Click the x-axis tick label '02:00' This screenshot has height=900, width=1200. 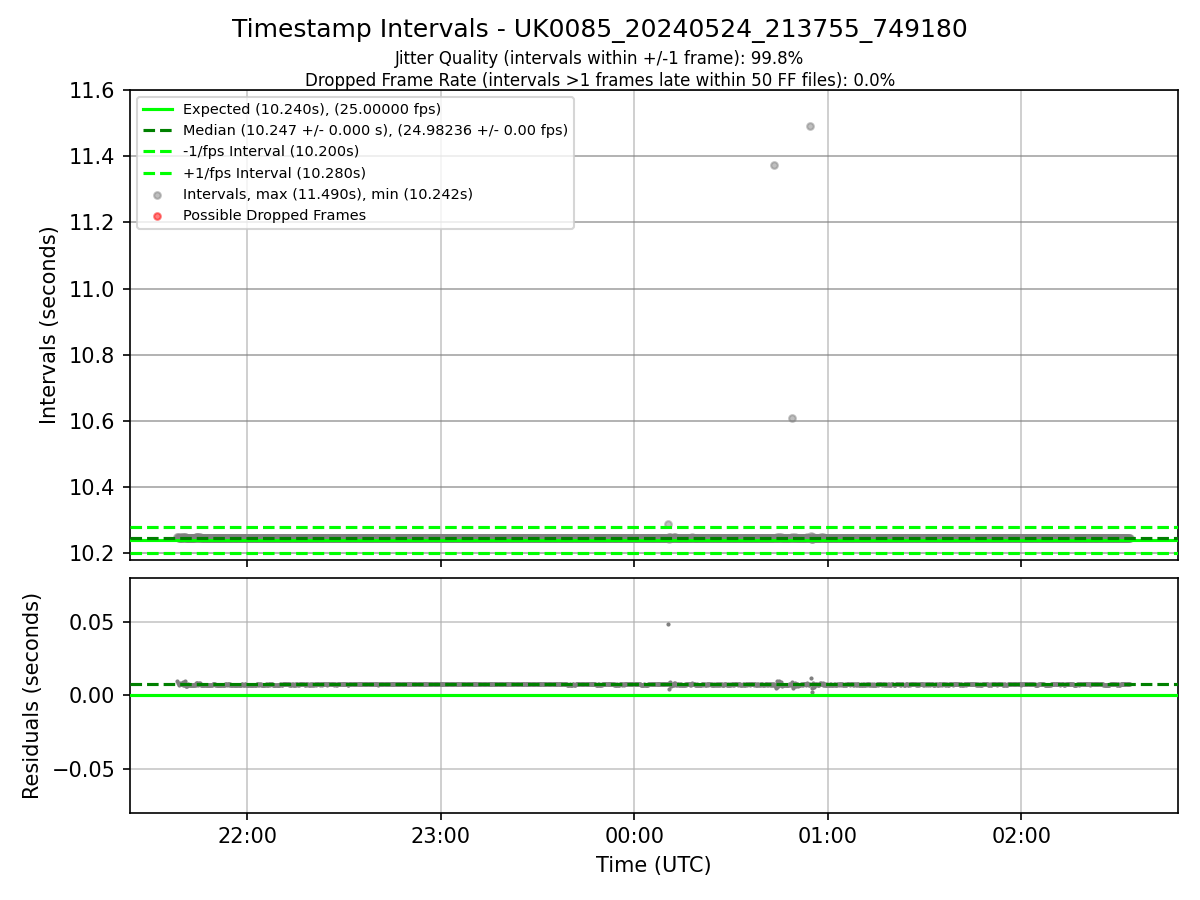pos(1020,835)
